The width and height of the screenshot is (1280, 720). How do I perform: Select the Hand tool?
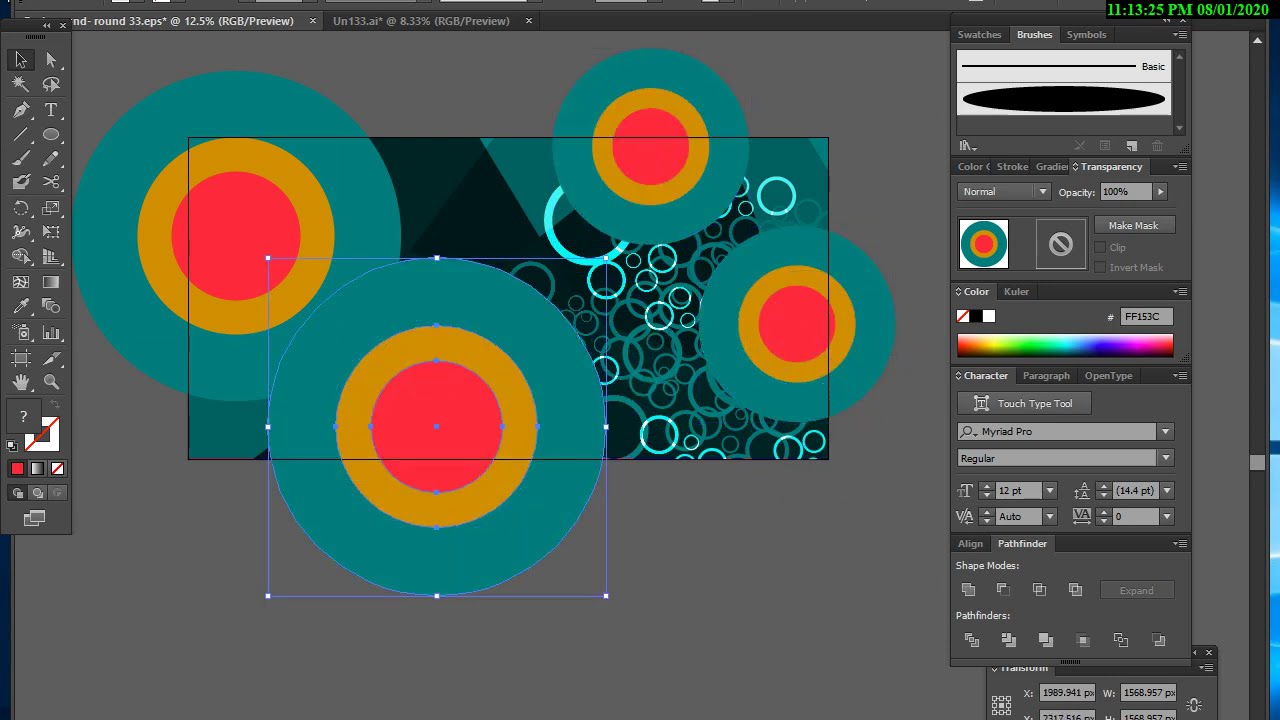click(x=21, y=382)
